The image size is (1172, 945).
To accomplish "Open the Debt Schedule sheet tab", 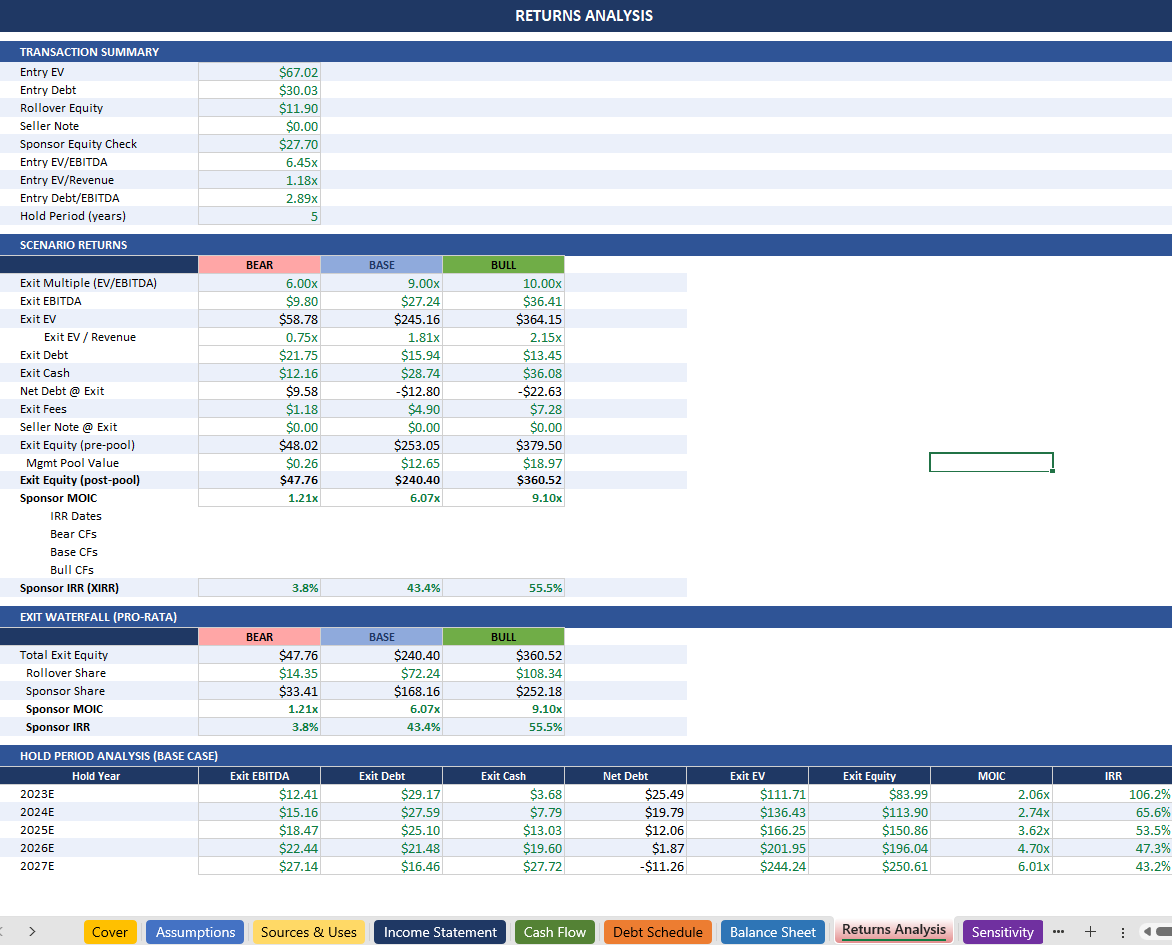I will [658, 932].
